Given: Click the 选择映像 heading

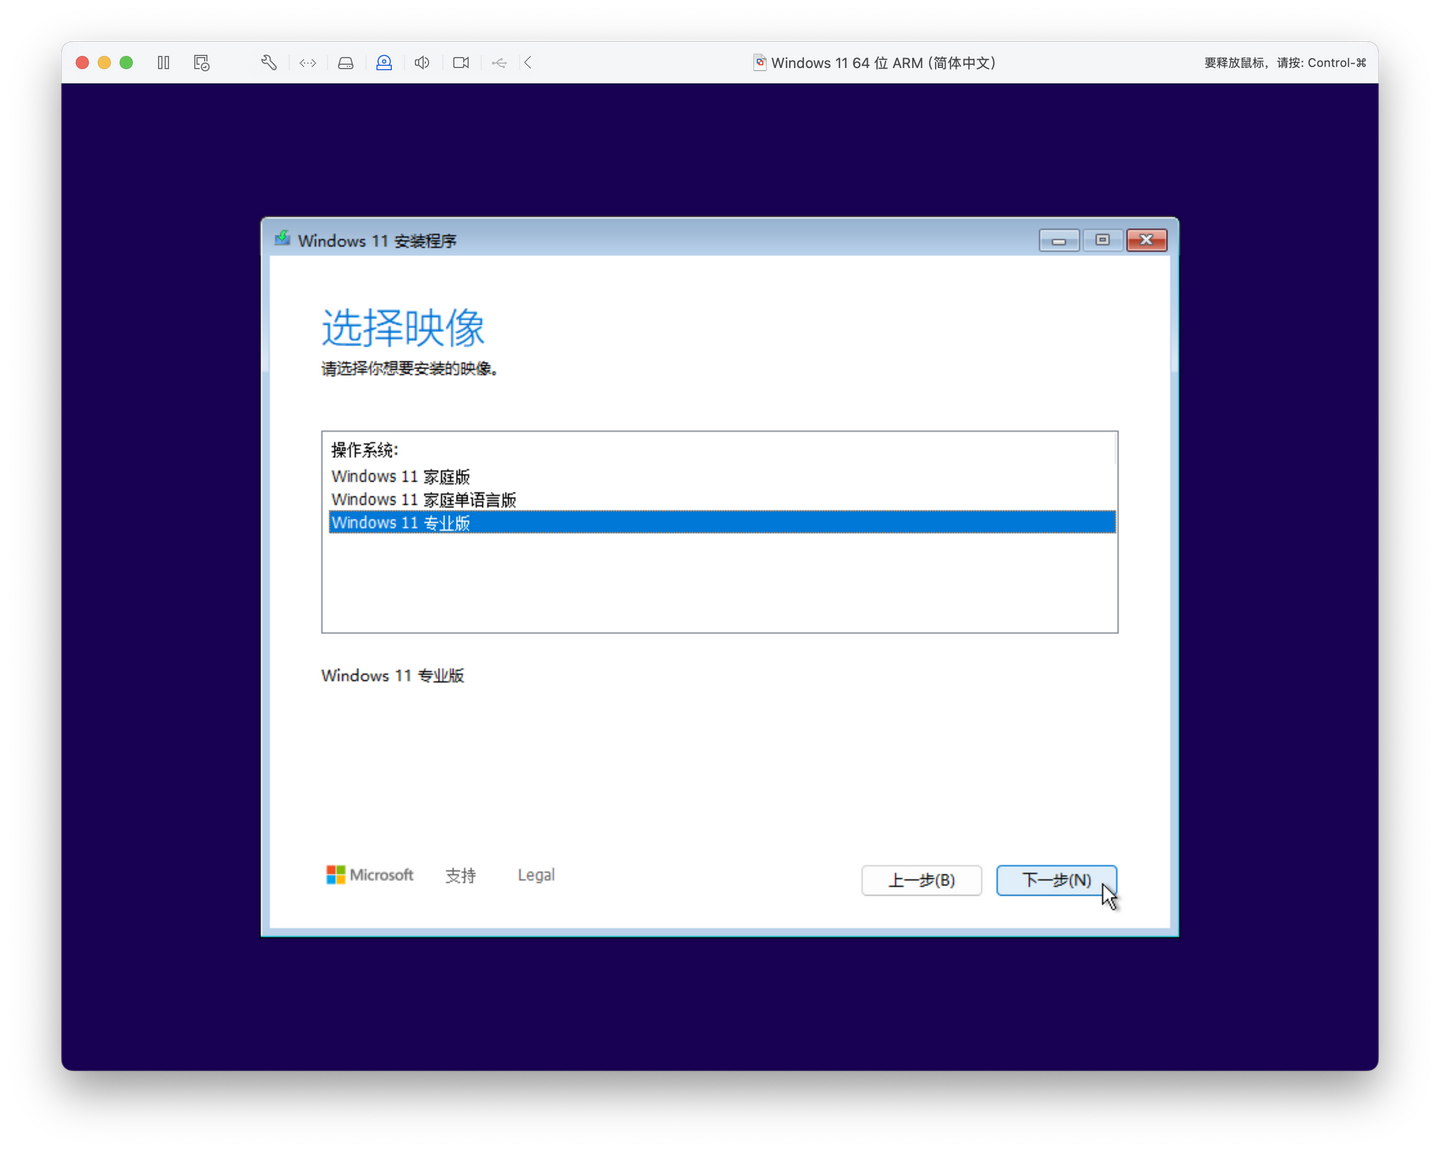Looking at the screenshot, I should click(x=403, y=327).
